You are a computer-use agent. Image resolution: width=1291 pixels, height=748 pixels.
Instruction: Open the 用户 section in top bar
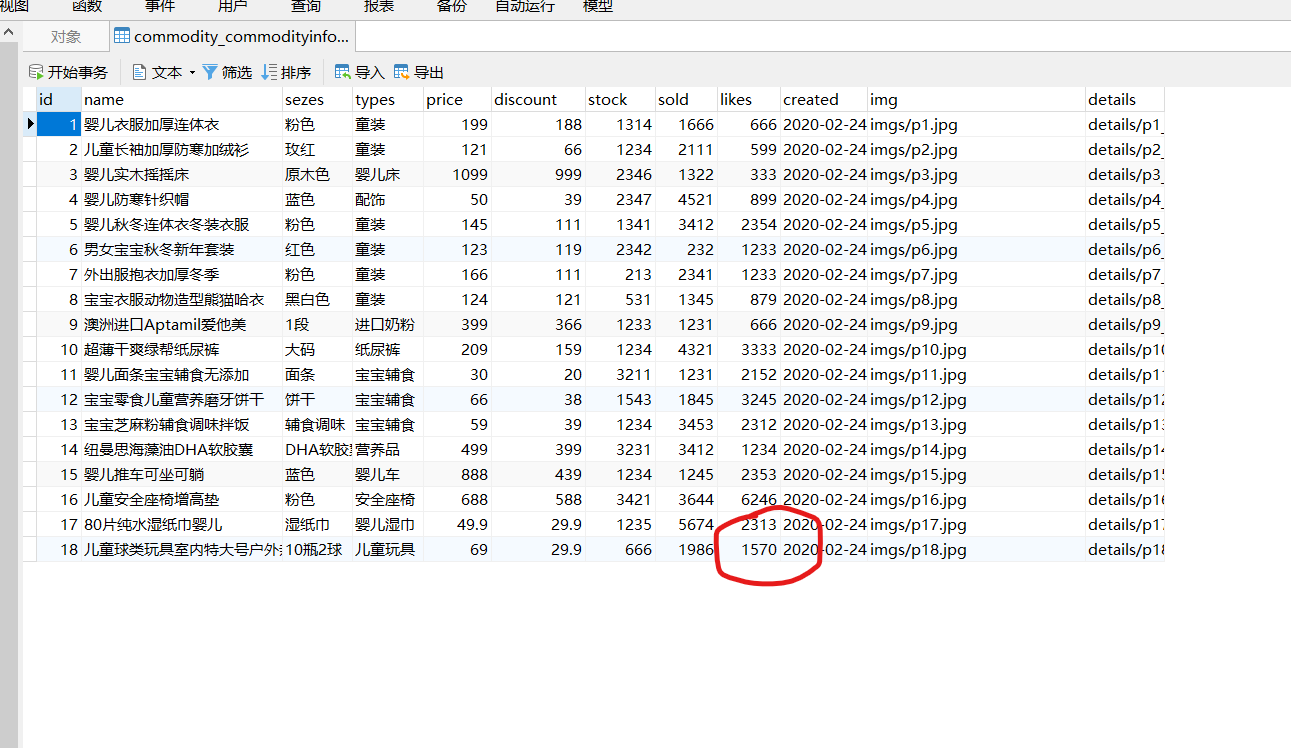point(233,6)
